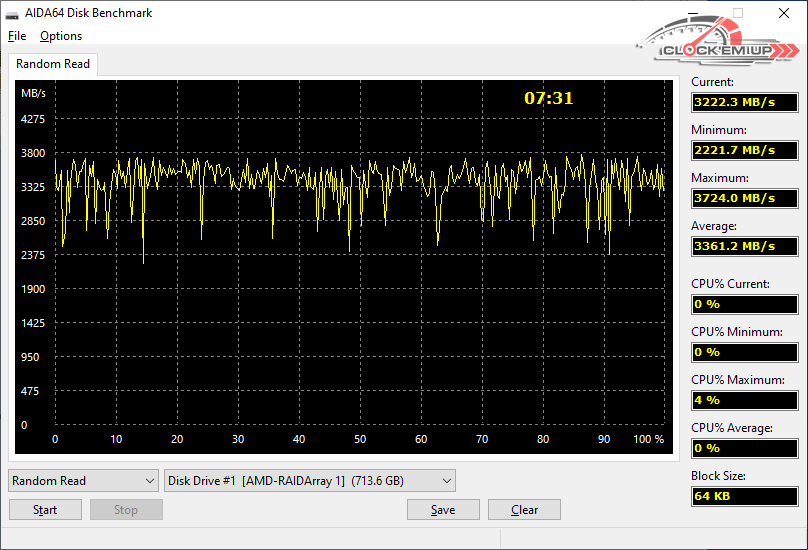Expand the Random Read test type dropdown

(83, 481)
